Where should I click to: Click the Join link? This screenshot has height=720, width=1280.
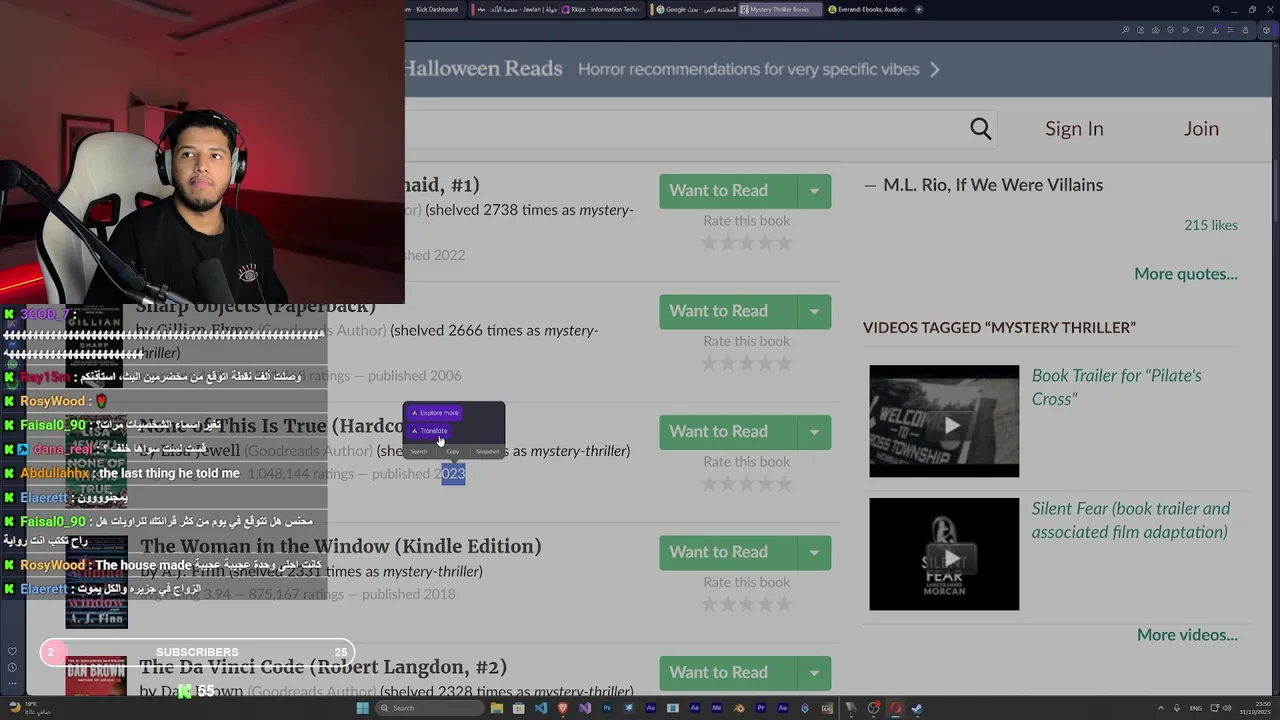(1201, 129)
